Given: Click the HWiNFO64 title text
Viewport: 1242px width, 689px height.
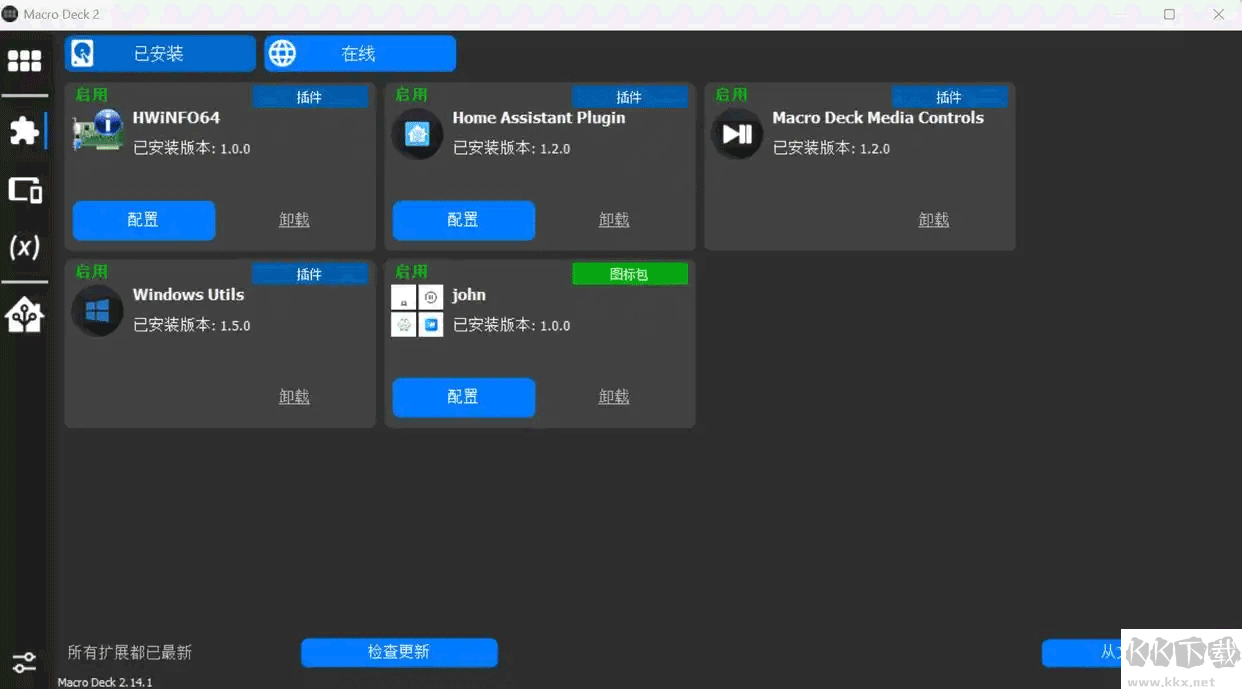Looking at the screenshot, I should click(x=177, y=118).
